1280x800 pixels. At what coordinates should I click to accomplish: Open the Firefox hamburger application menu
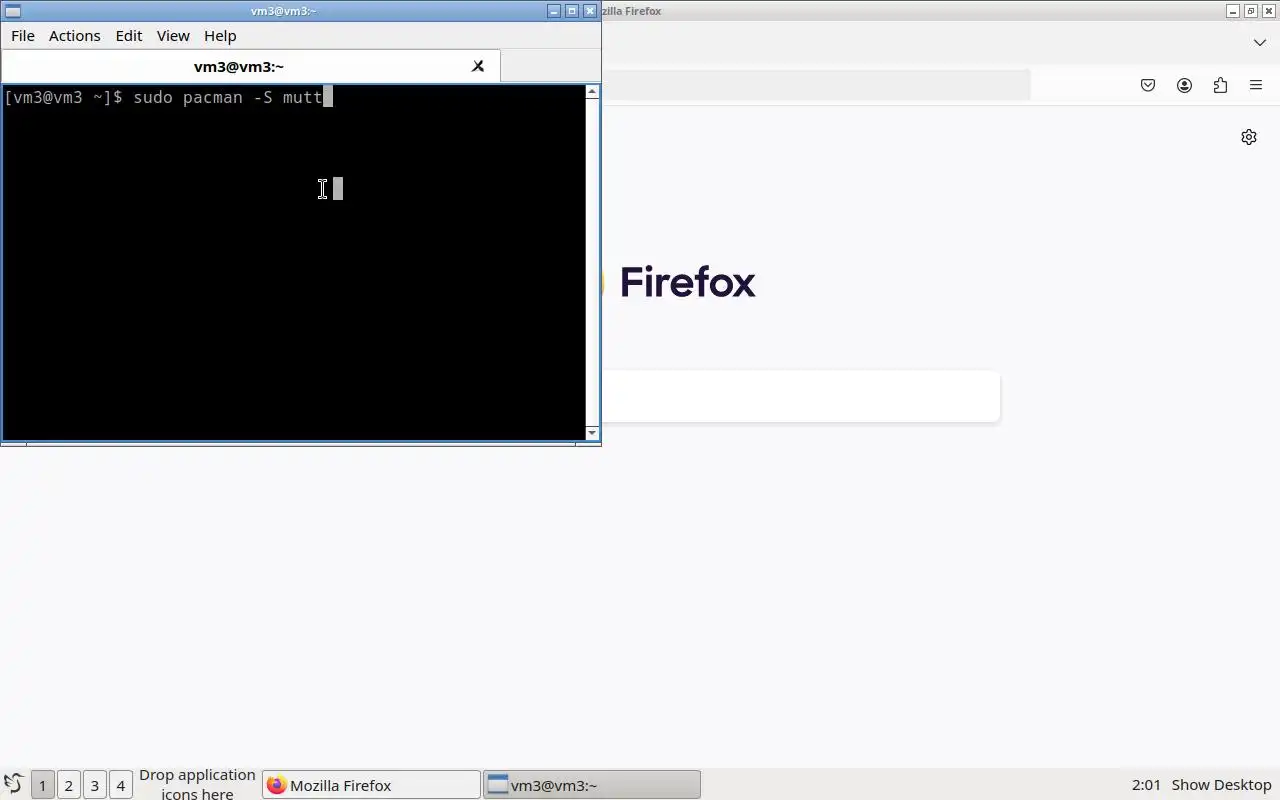pos(1256,85)
